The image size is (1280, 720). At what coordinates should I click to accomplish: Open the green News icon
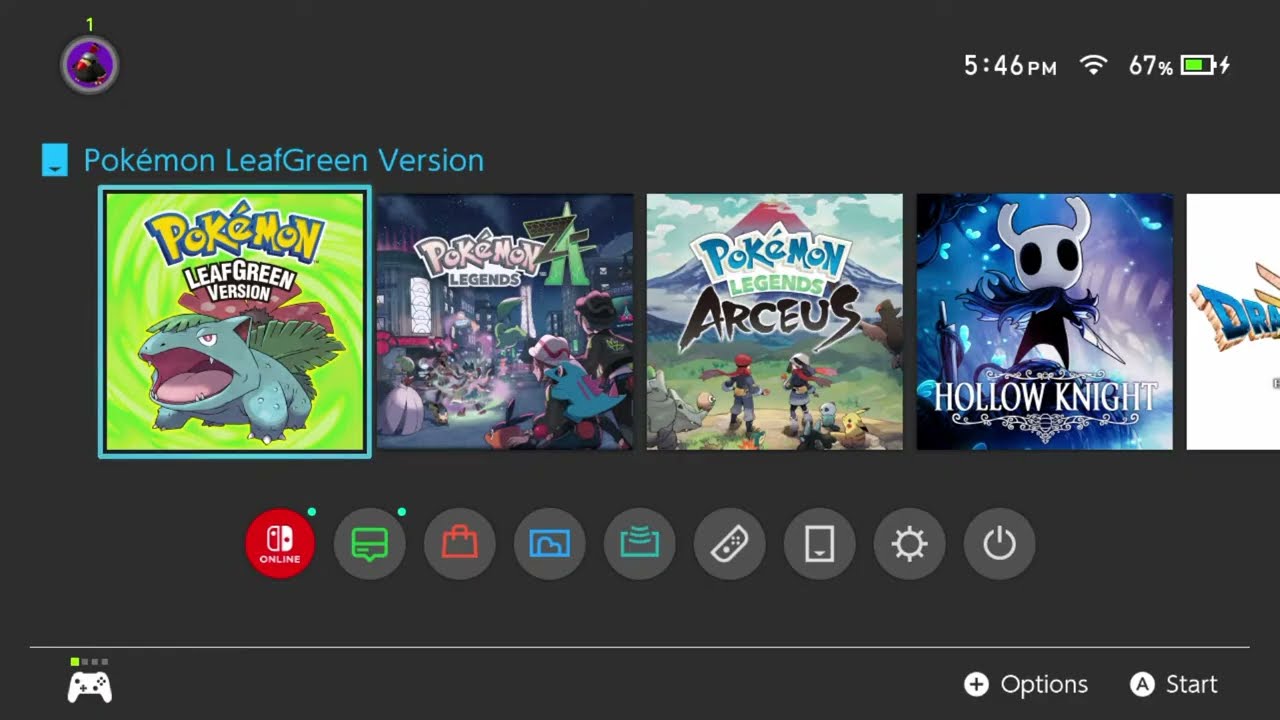[x=370, y=544]
